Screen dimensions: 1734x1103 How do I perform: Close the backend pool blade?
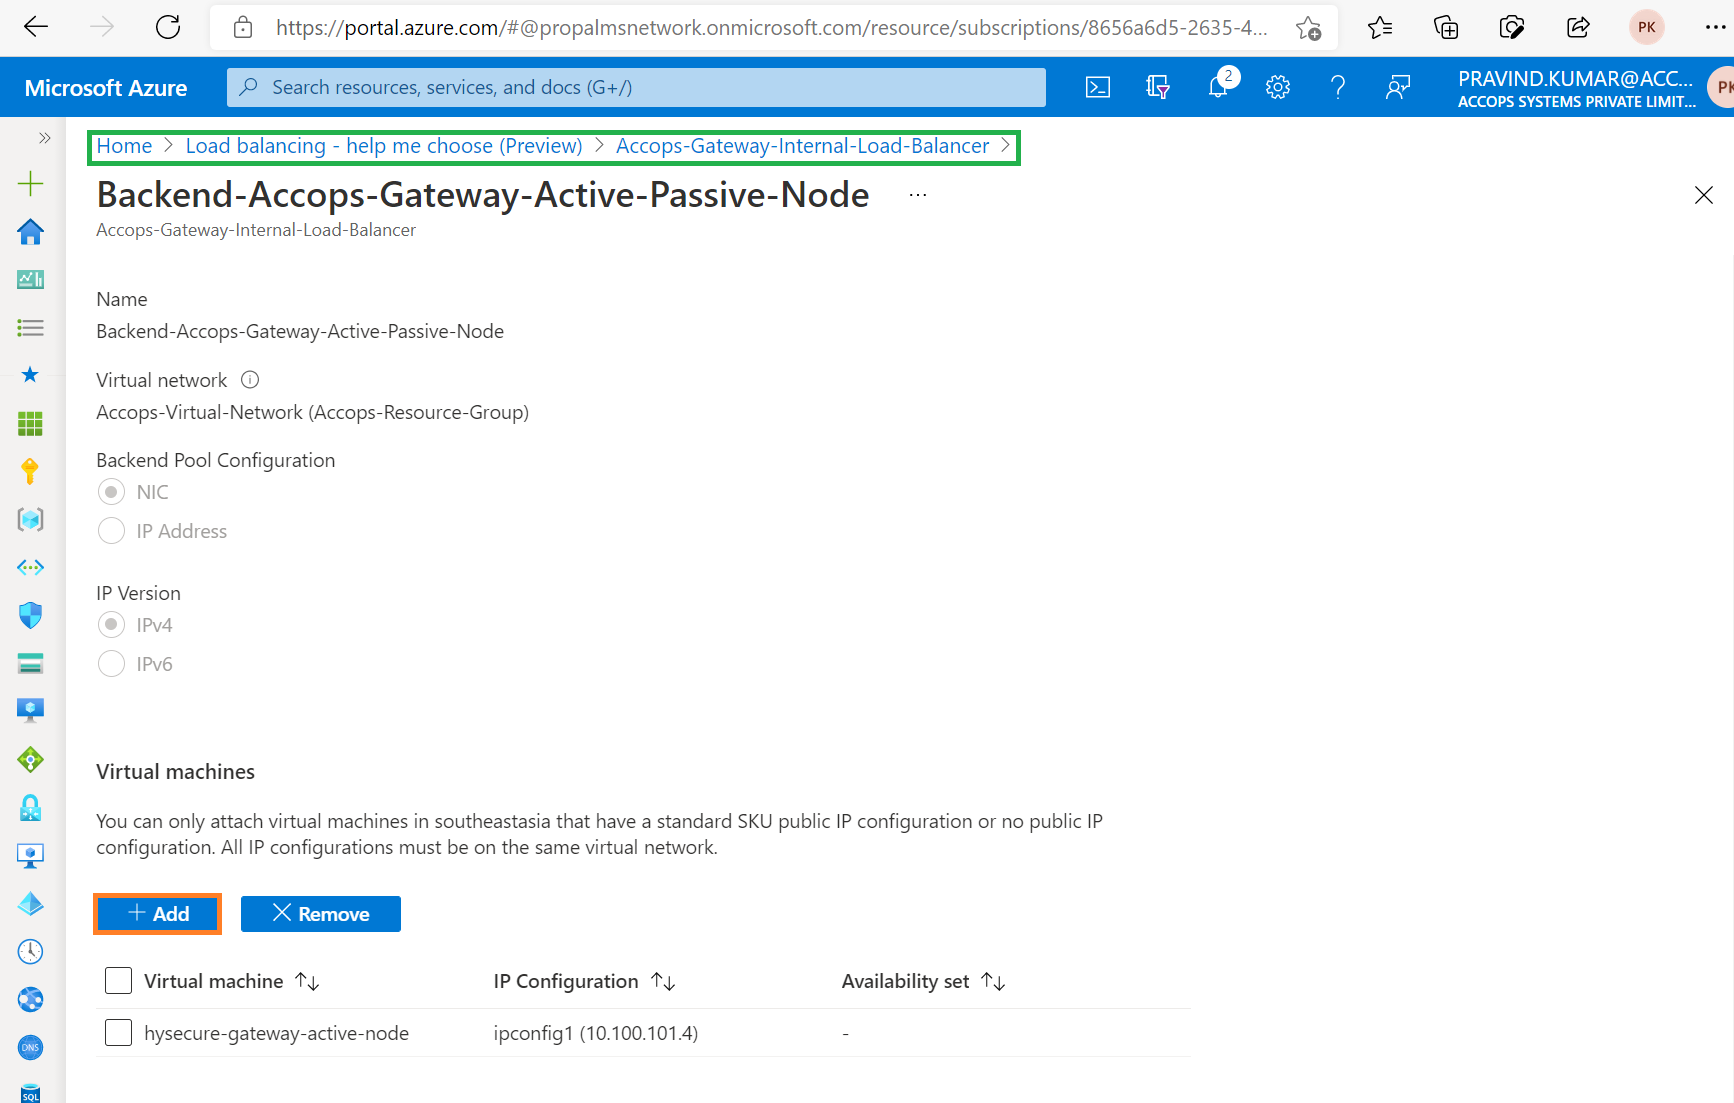(1704, 195)
